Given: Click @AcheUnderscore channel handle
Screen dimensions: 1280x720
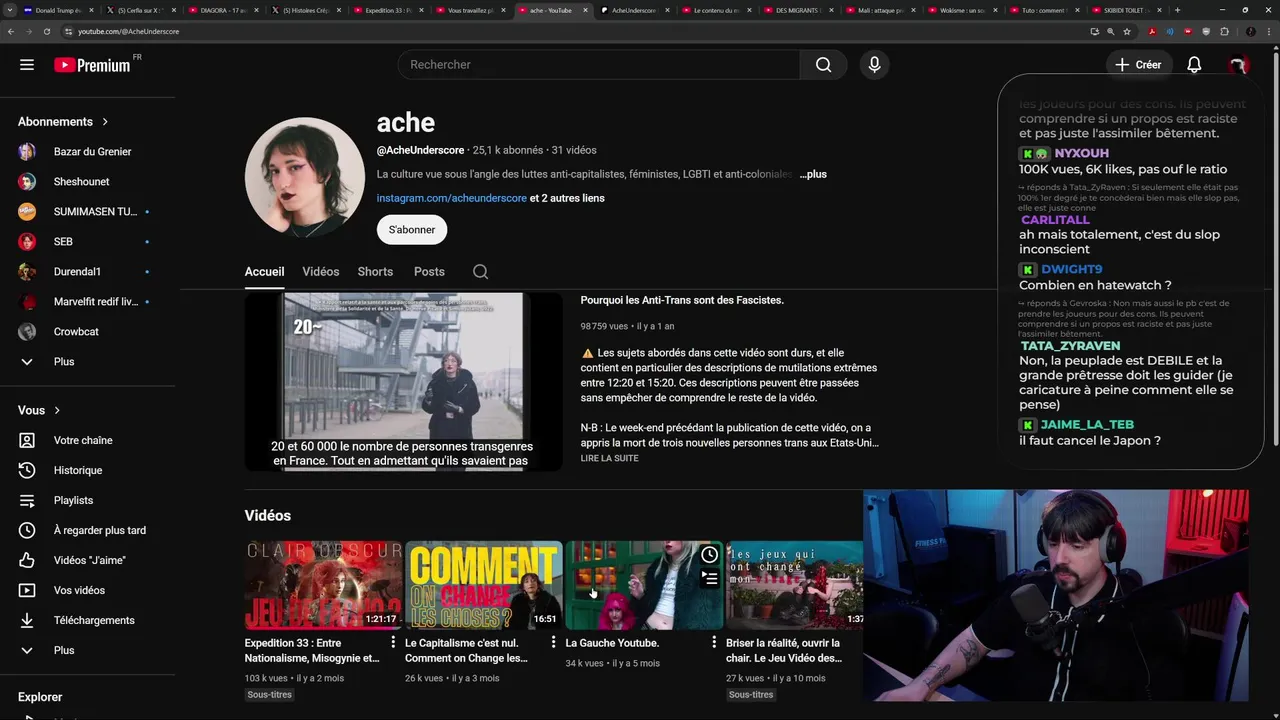Looking at the screenshot, I should pos(420,150).
